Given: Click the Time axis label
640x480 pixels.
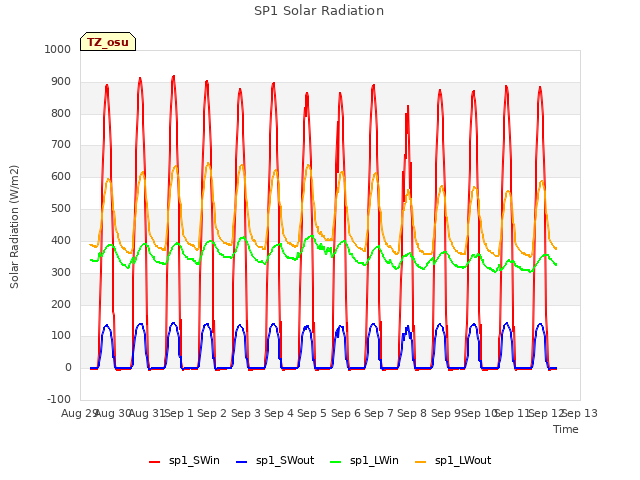Looking at the screenshot, I should point(566,429).
